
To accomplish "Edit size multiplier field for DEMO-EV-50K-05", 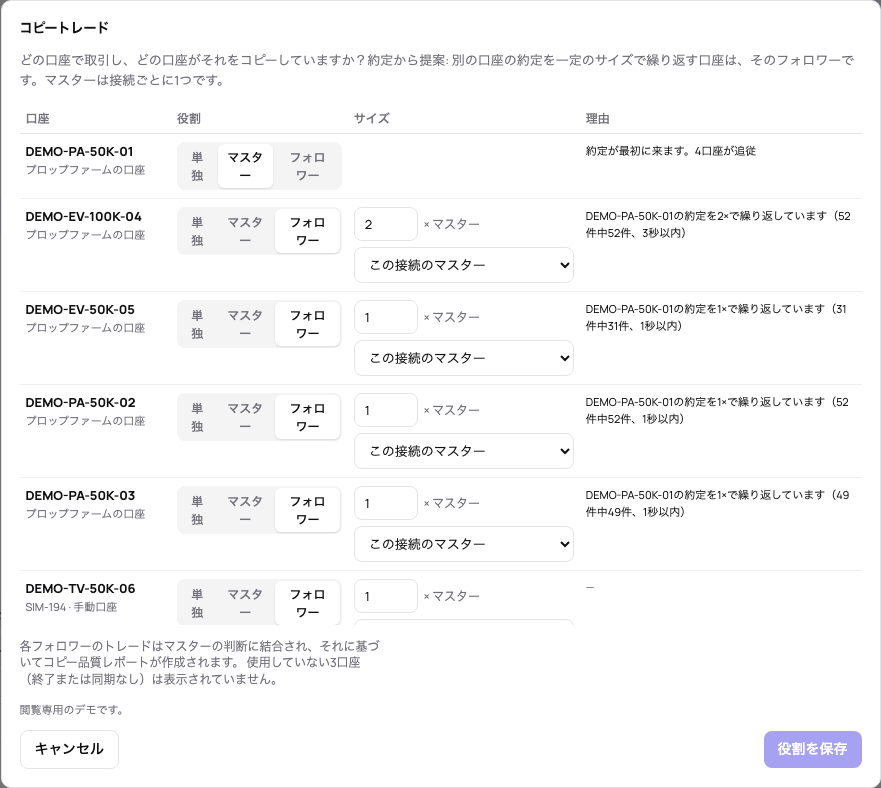I will tap(386, 318).
